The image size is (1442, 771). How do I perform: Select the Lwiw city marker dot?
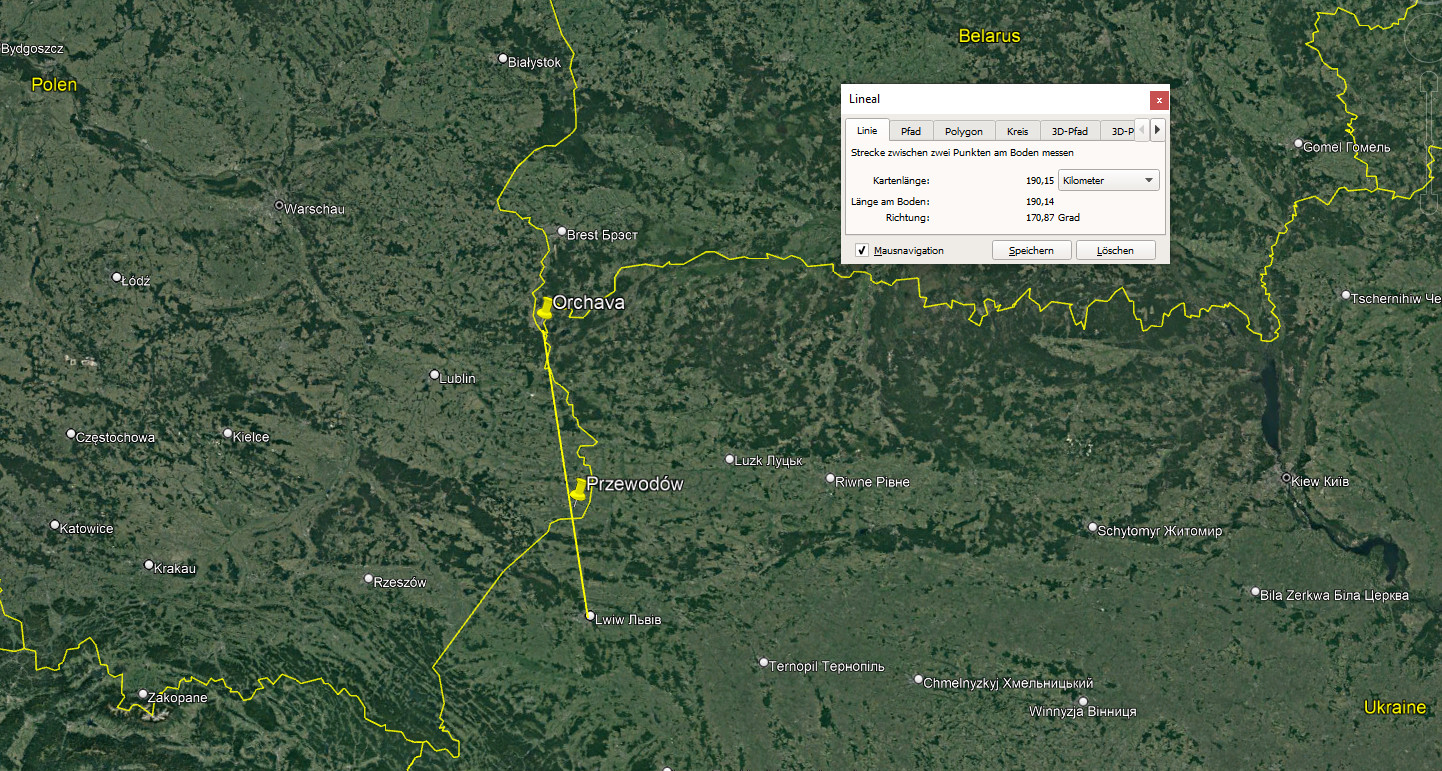point(590,616)
